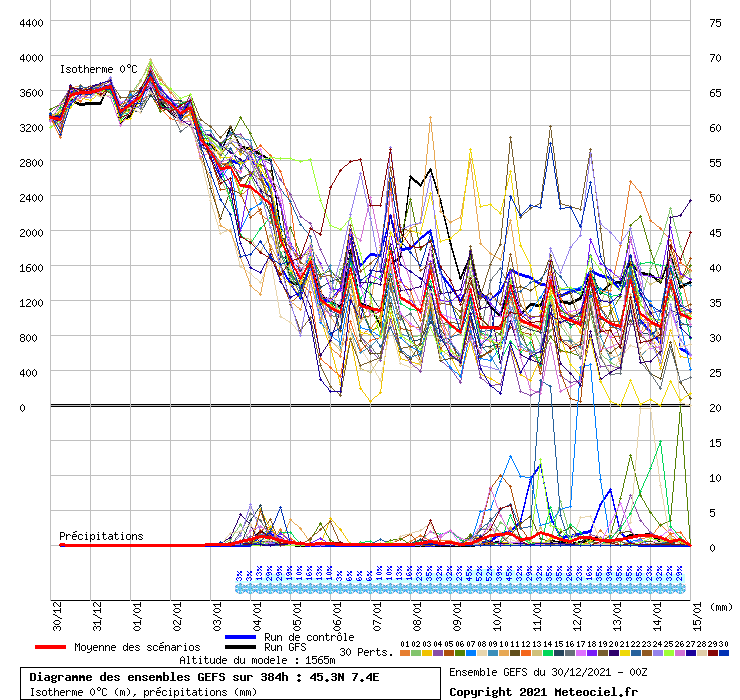The image size is (740, 700).
Task: Click the leftmost snowflake icon labeled 3%
Action: [239, 589]
